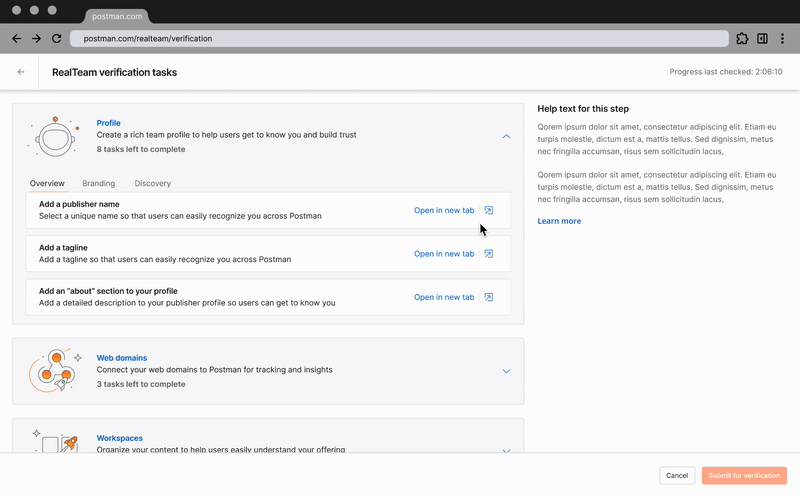
Task: Select the Overview tab
Action: pos(47,183)
